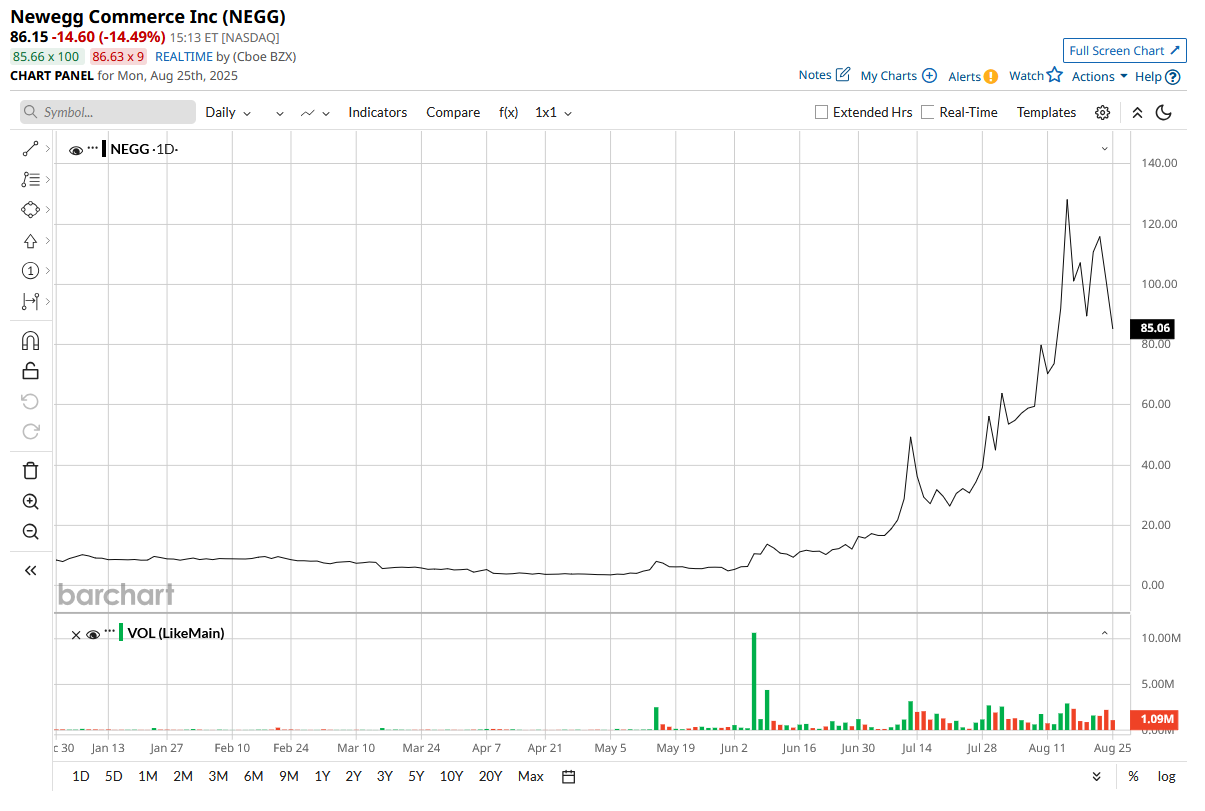Open the Actions dropdown menu

point(1099,76)
